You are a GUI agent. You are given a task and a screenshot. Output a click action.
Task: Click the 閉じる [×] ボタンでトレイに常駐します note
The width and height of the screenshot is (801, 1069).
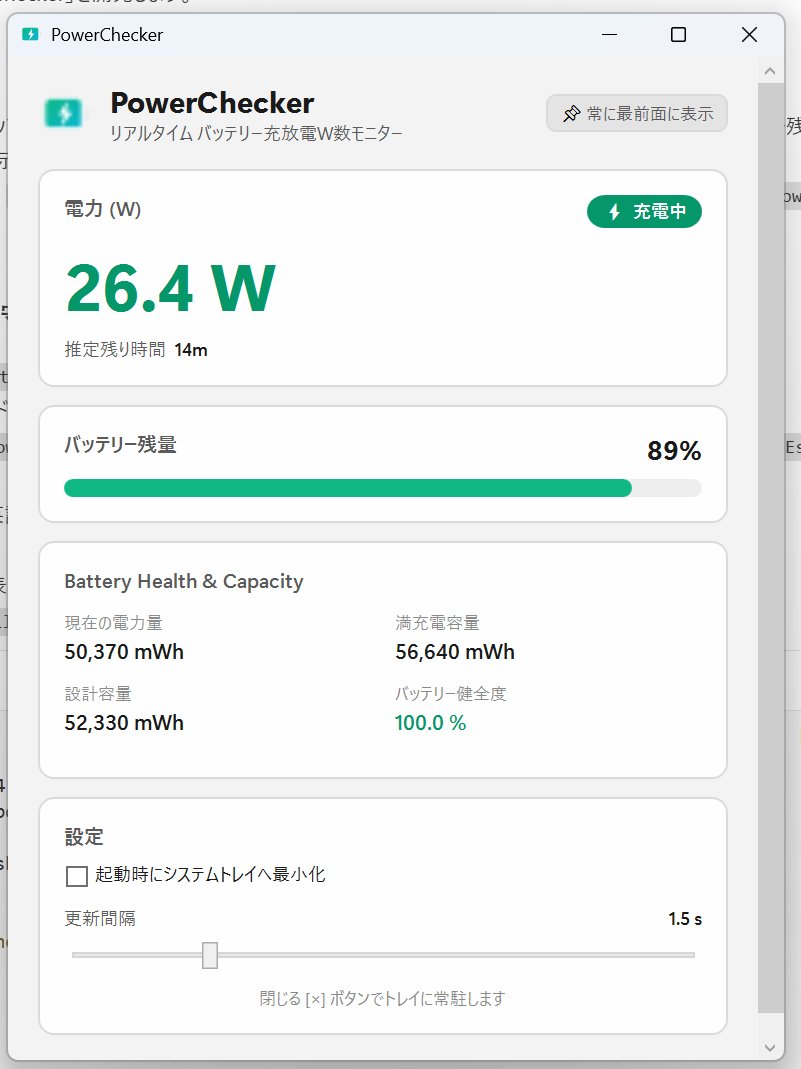pyautogui.click(x=382, y=999)
